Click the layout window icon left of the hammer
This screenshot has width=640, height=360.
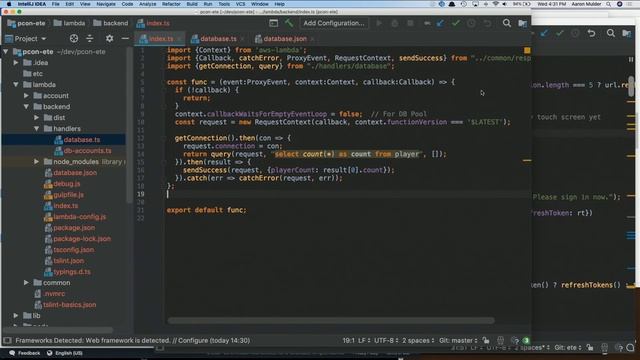(x=273, y=23)
